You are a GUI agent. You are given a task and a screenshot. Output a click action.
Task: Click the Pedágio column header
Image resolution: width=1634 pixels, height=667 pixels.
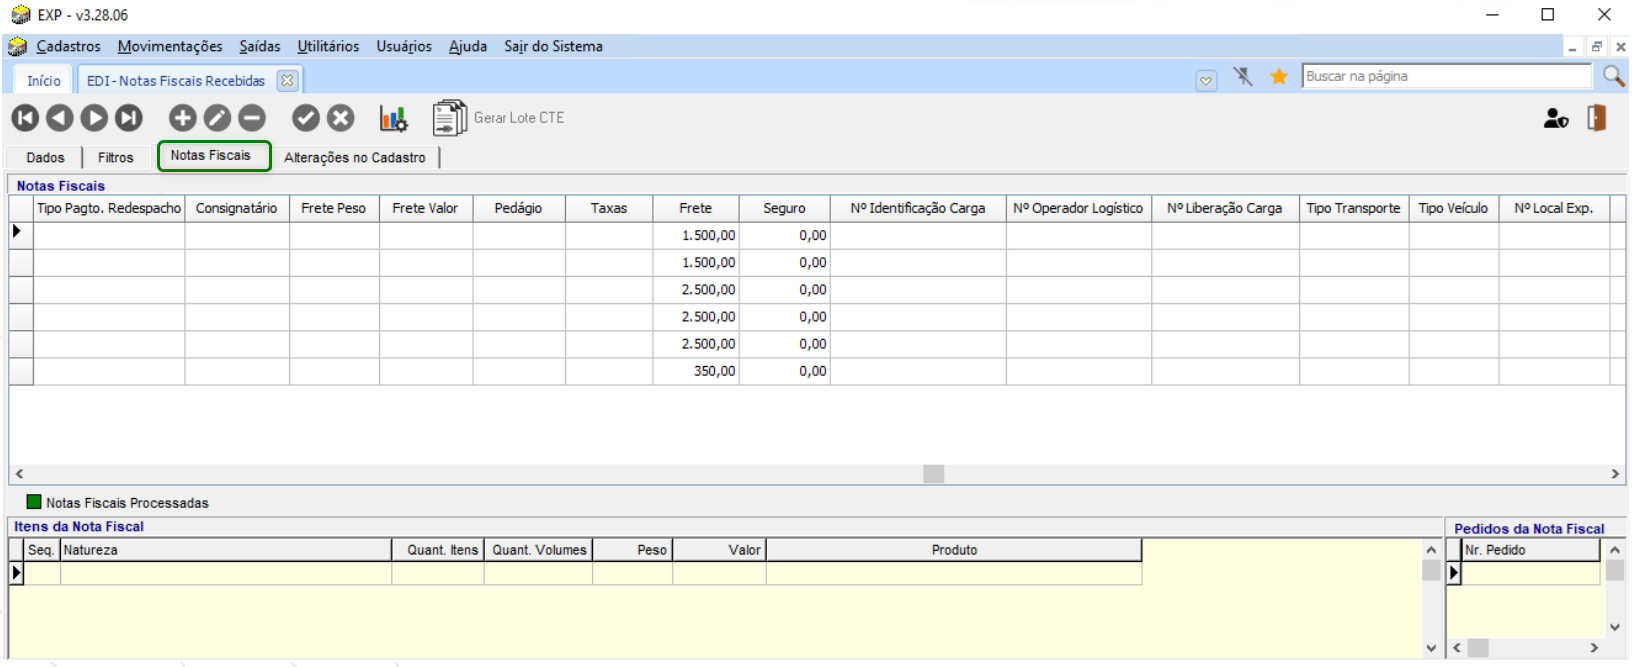pyautogui.click(x=518, y=208)
